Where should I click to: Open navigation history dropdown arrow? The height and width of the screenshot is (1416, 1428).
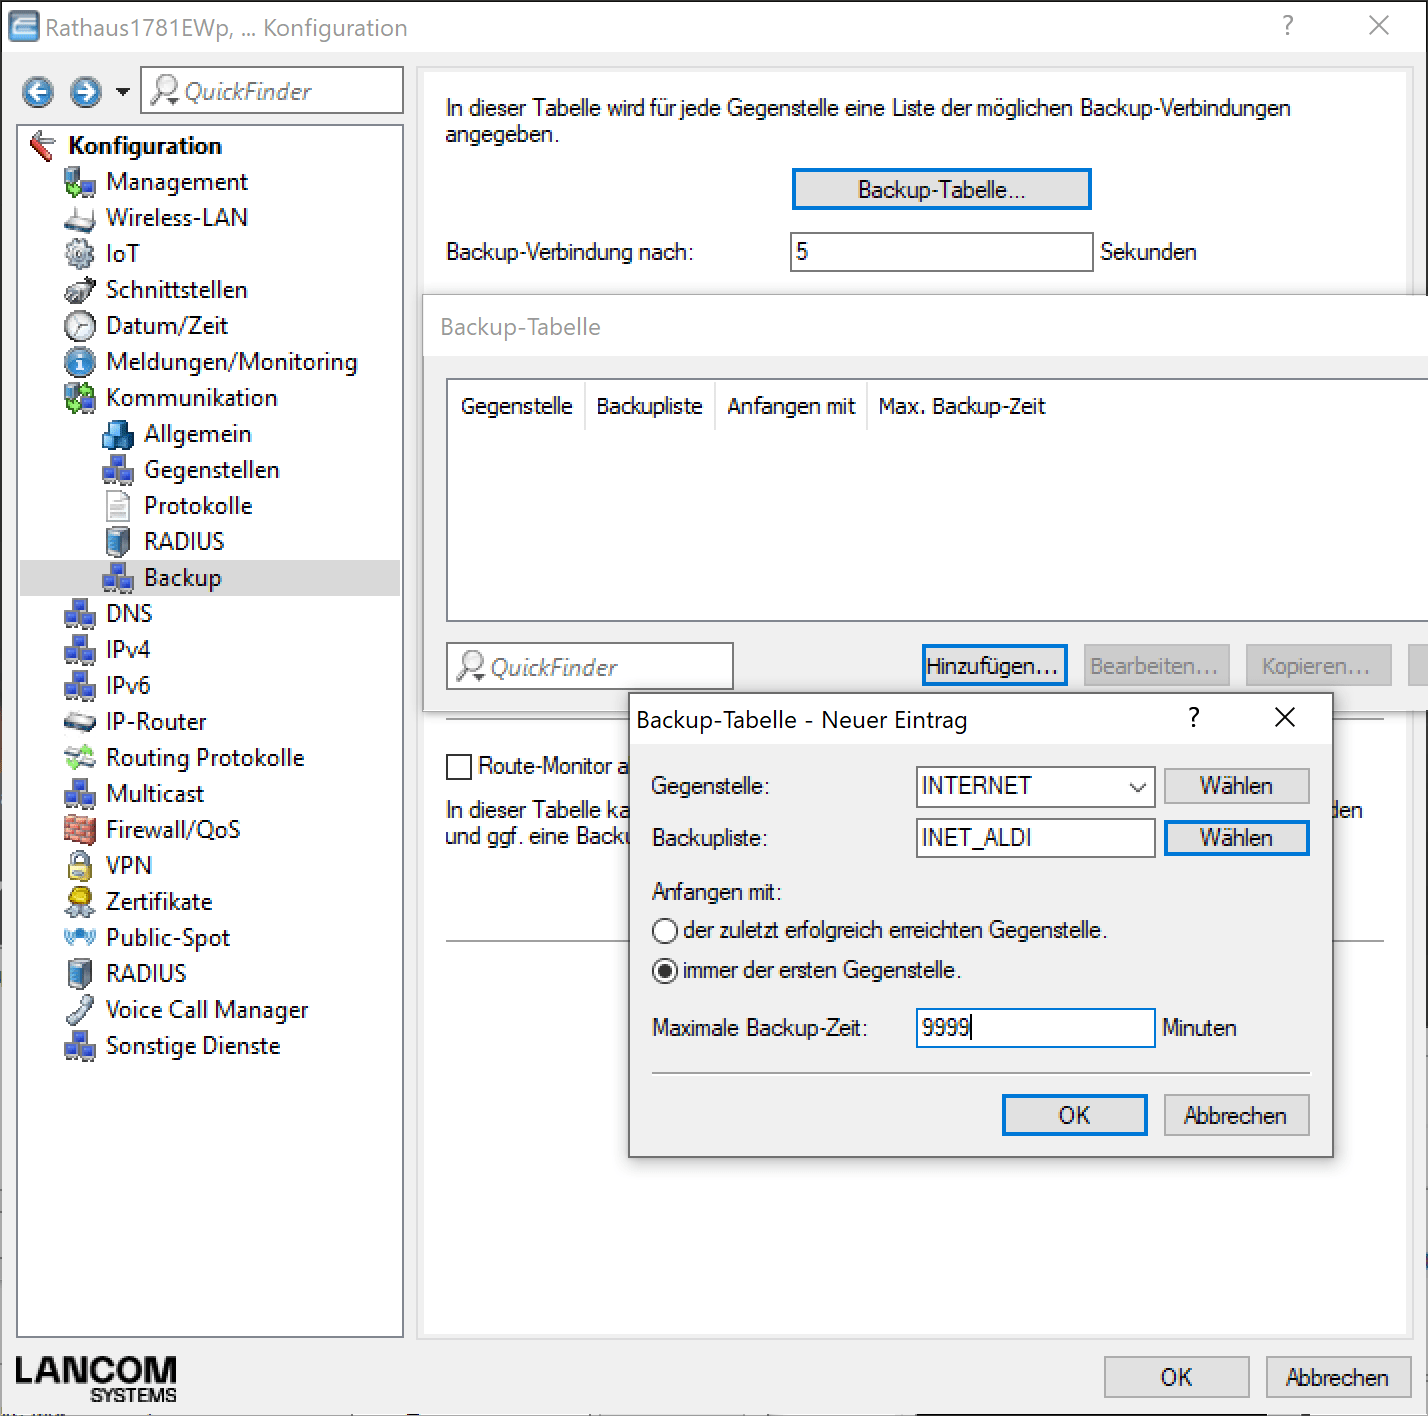coord(122,91)
